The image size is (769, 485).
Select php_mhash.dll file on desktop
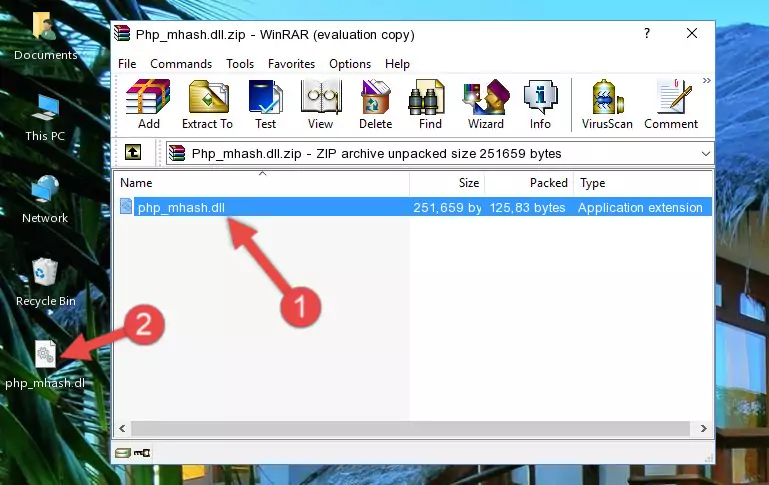pyautogui.click(x=45, y=365)
